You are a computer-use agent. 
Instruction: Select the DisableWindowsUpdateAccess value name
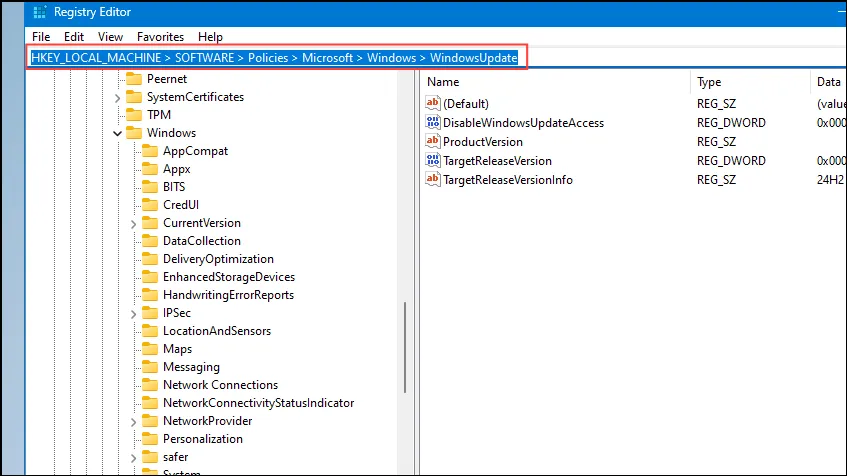(523, 123)
